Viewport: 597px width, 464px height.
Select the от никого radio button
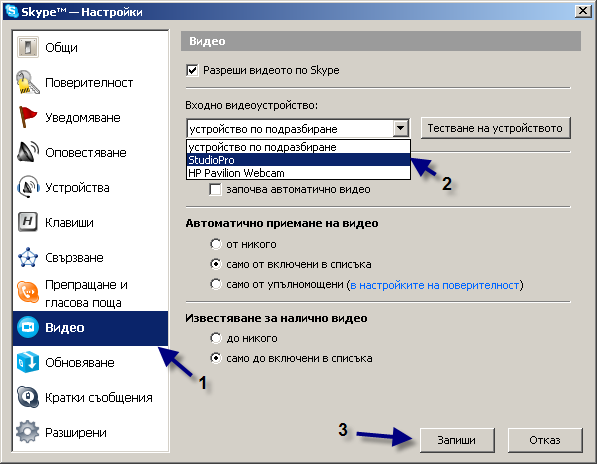click(216, 244)
